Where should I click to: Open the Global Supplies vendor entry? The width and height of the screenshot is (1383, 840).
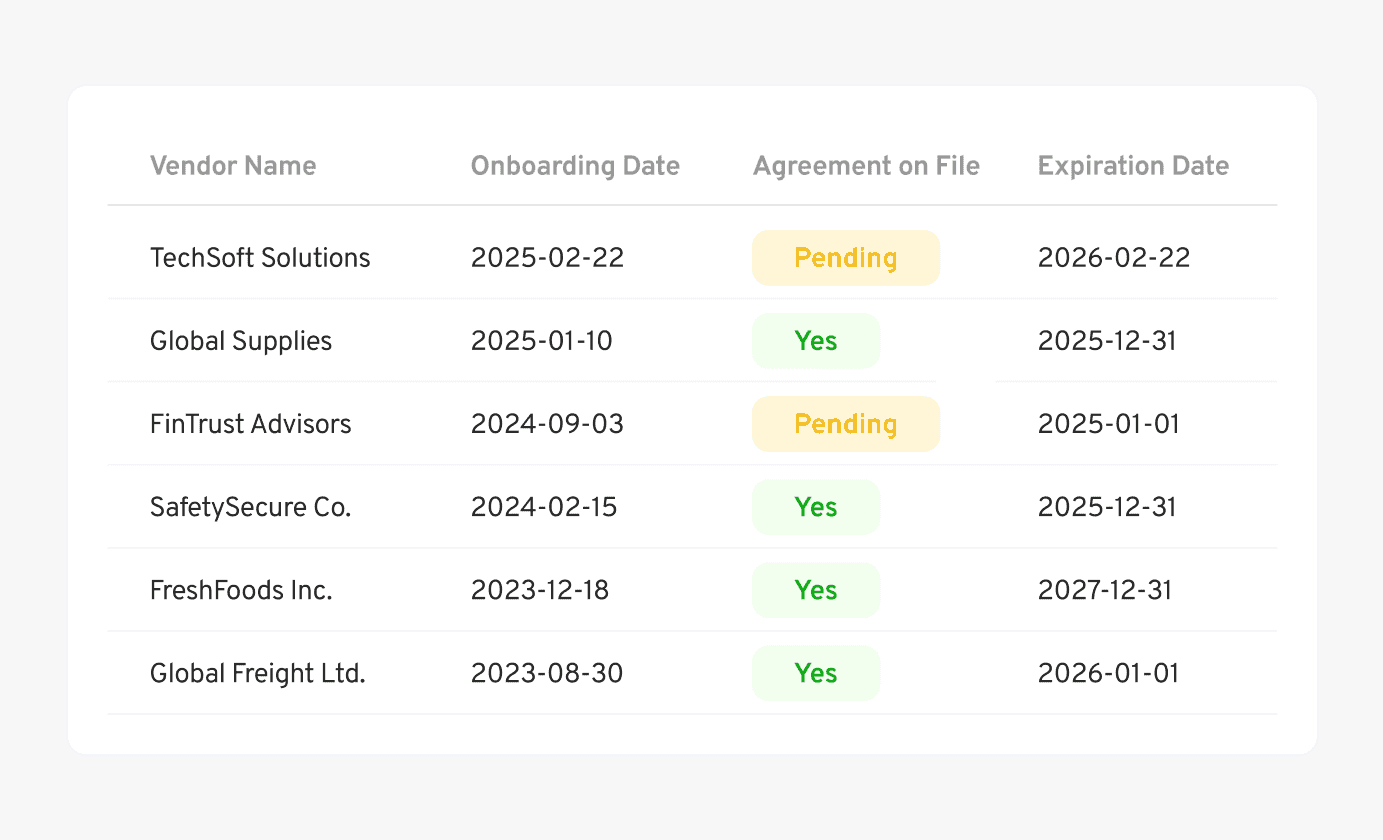point(241,341)
